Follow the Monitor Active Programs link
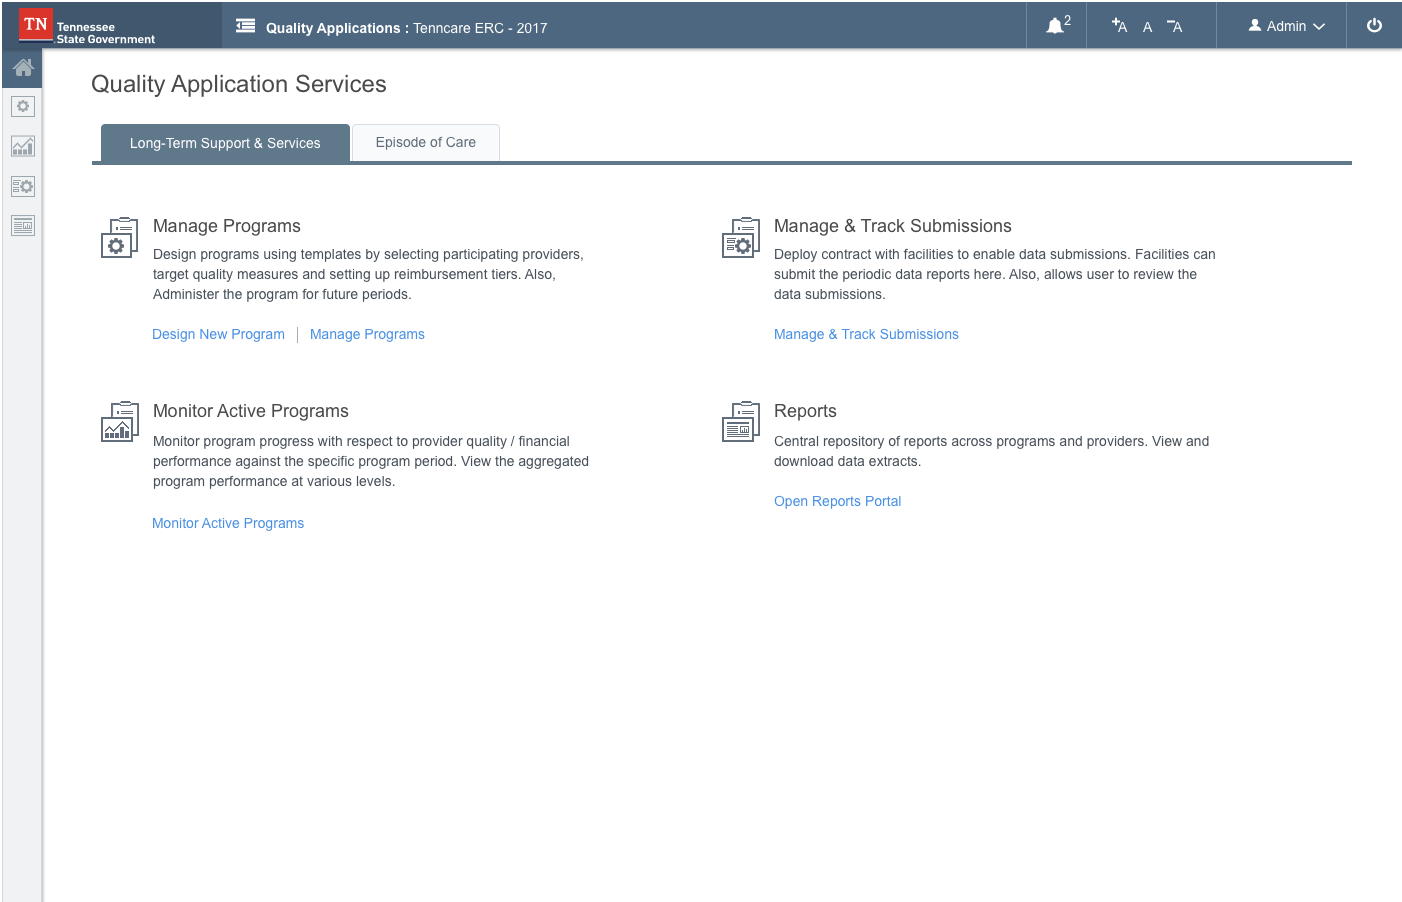 [228, 523]
